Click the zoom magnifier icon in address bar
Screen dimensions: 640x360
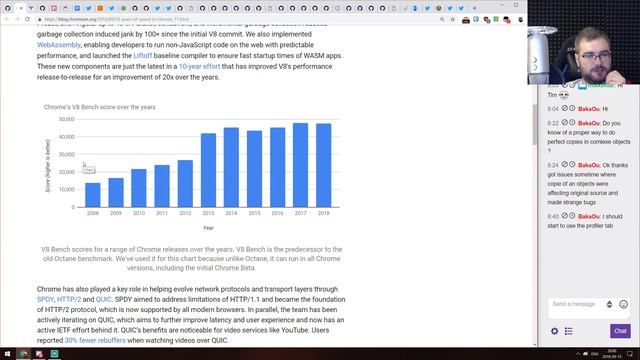click(x=442, y=19)
